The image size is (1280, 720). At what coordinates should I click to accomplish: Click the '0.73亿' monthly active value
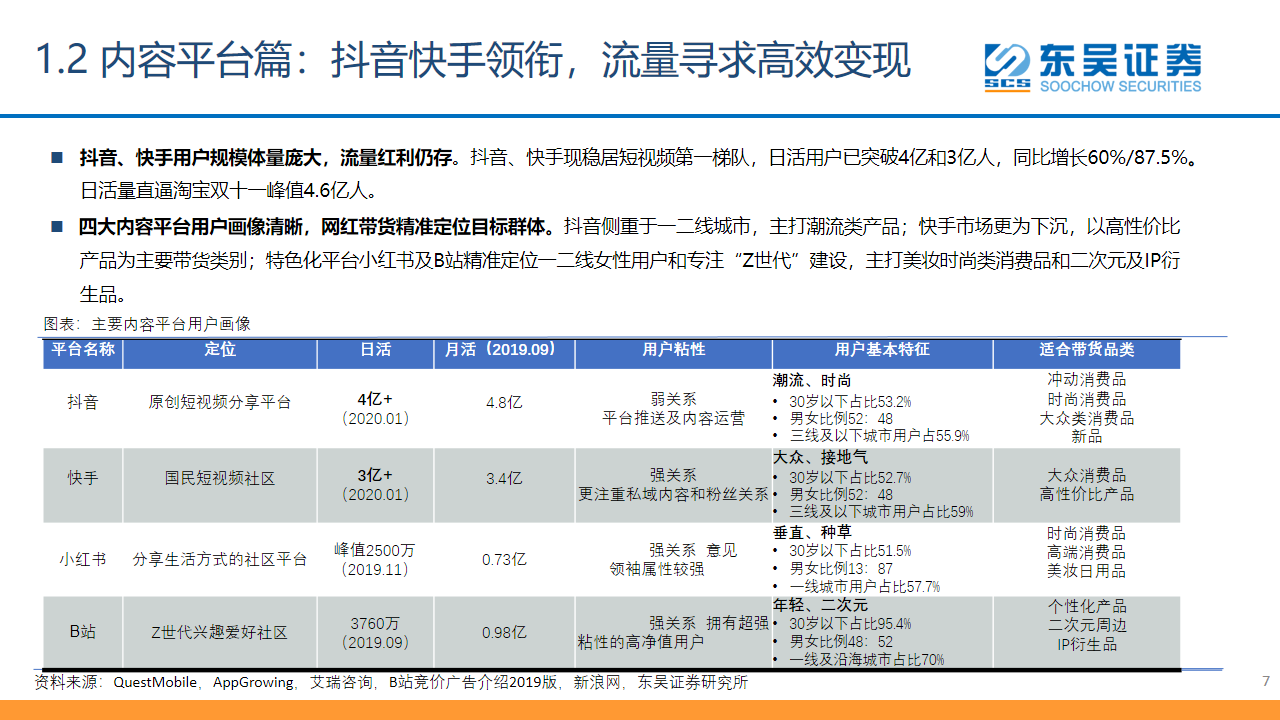504,559
